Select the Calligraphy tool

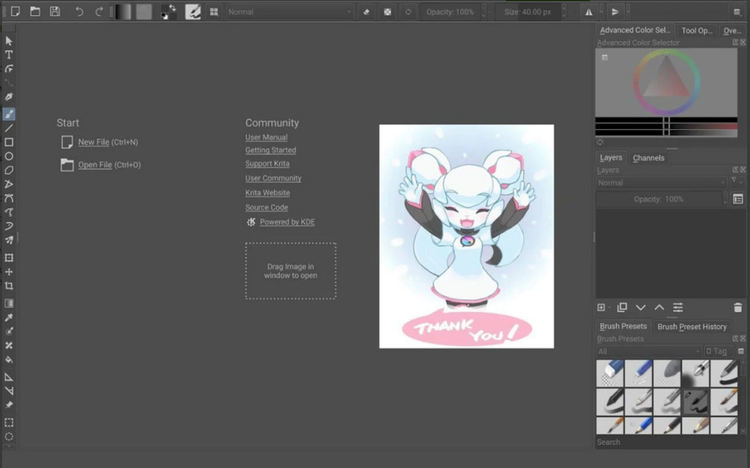pyautogui.click(x=9, y=97)
